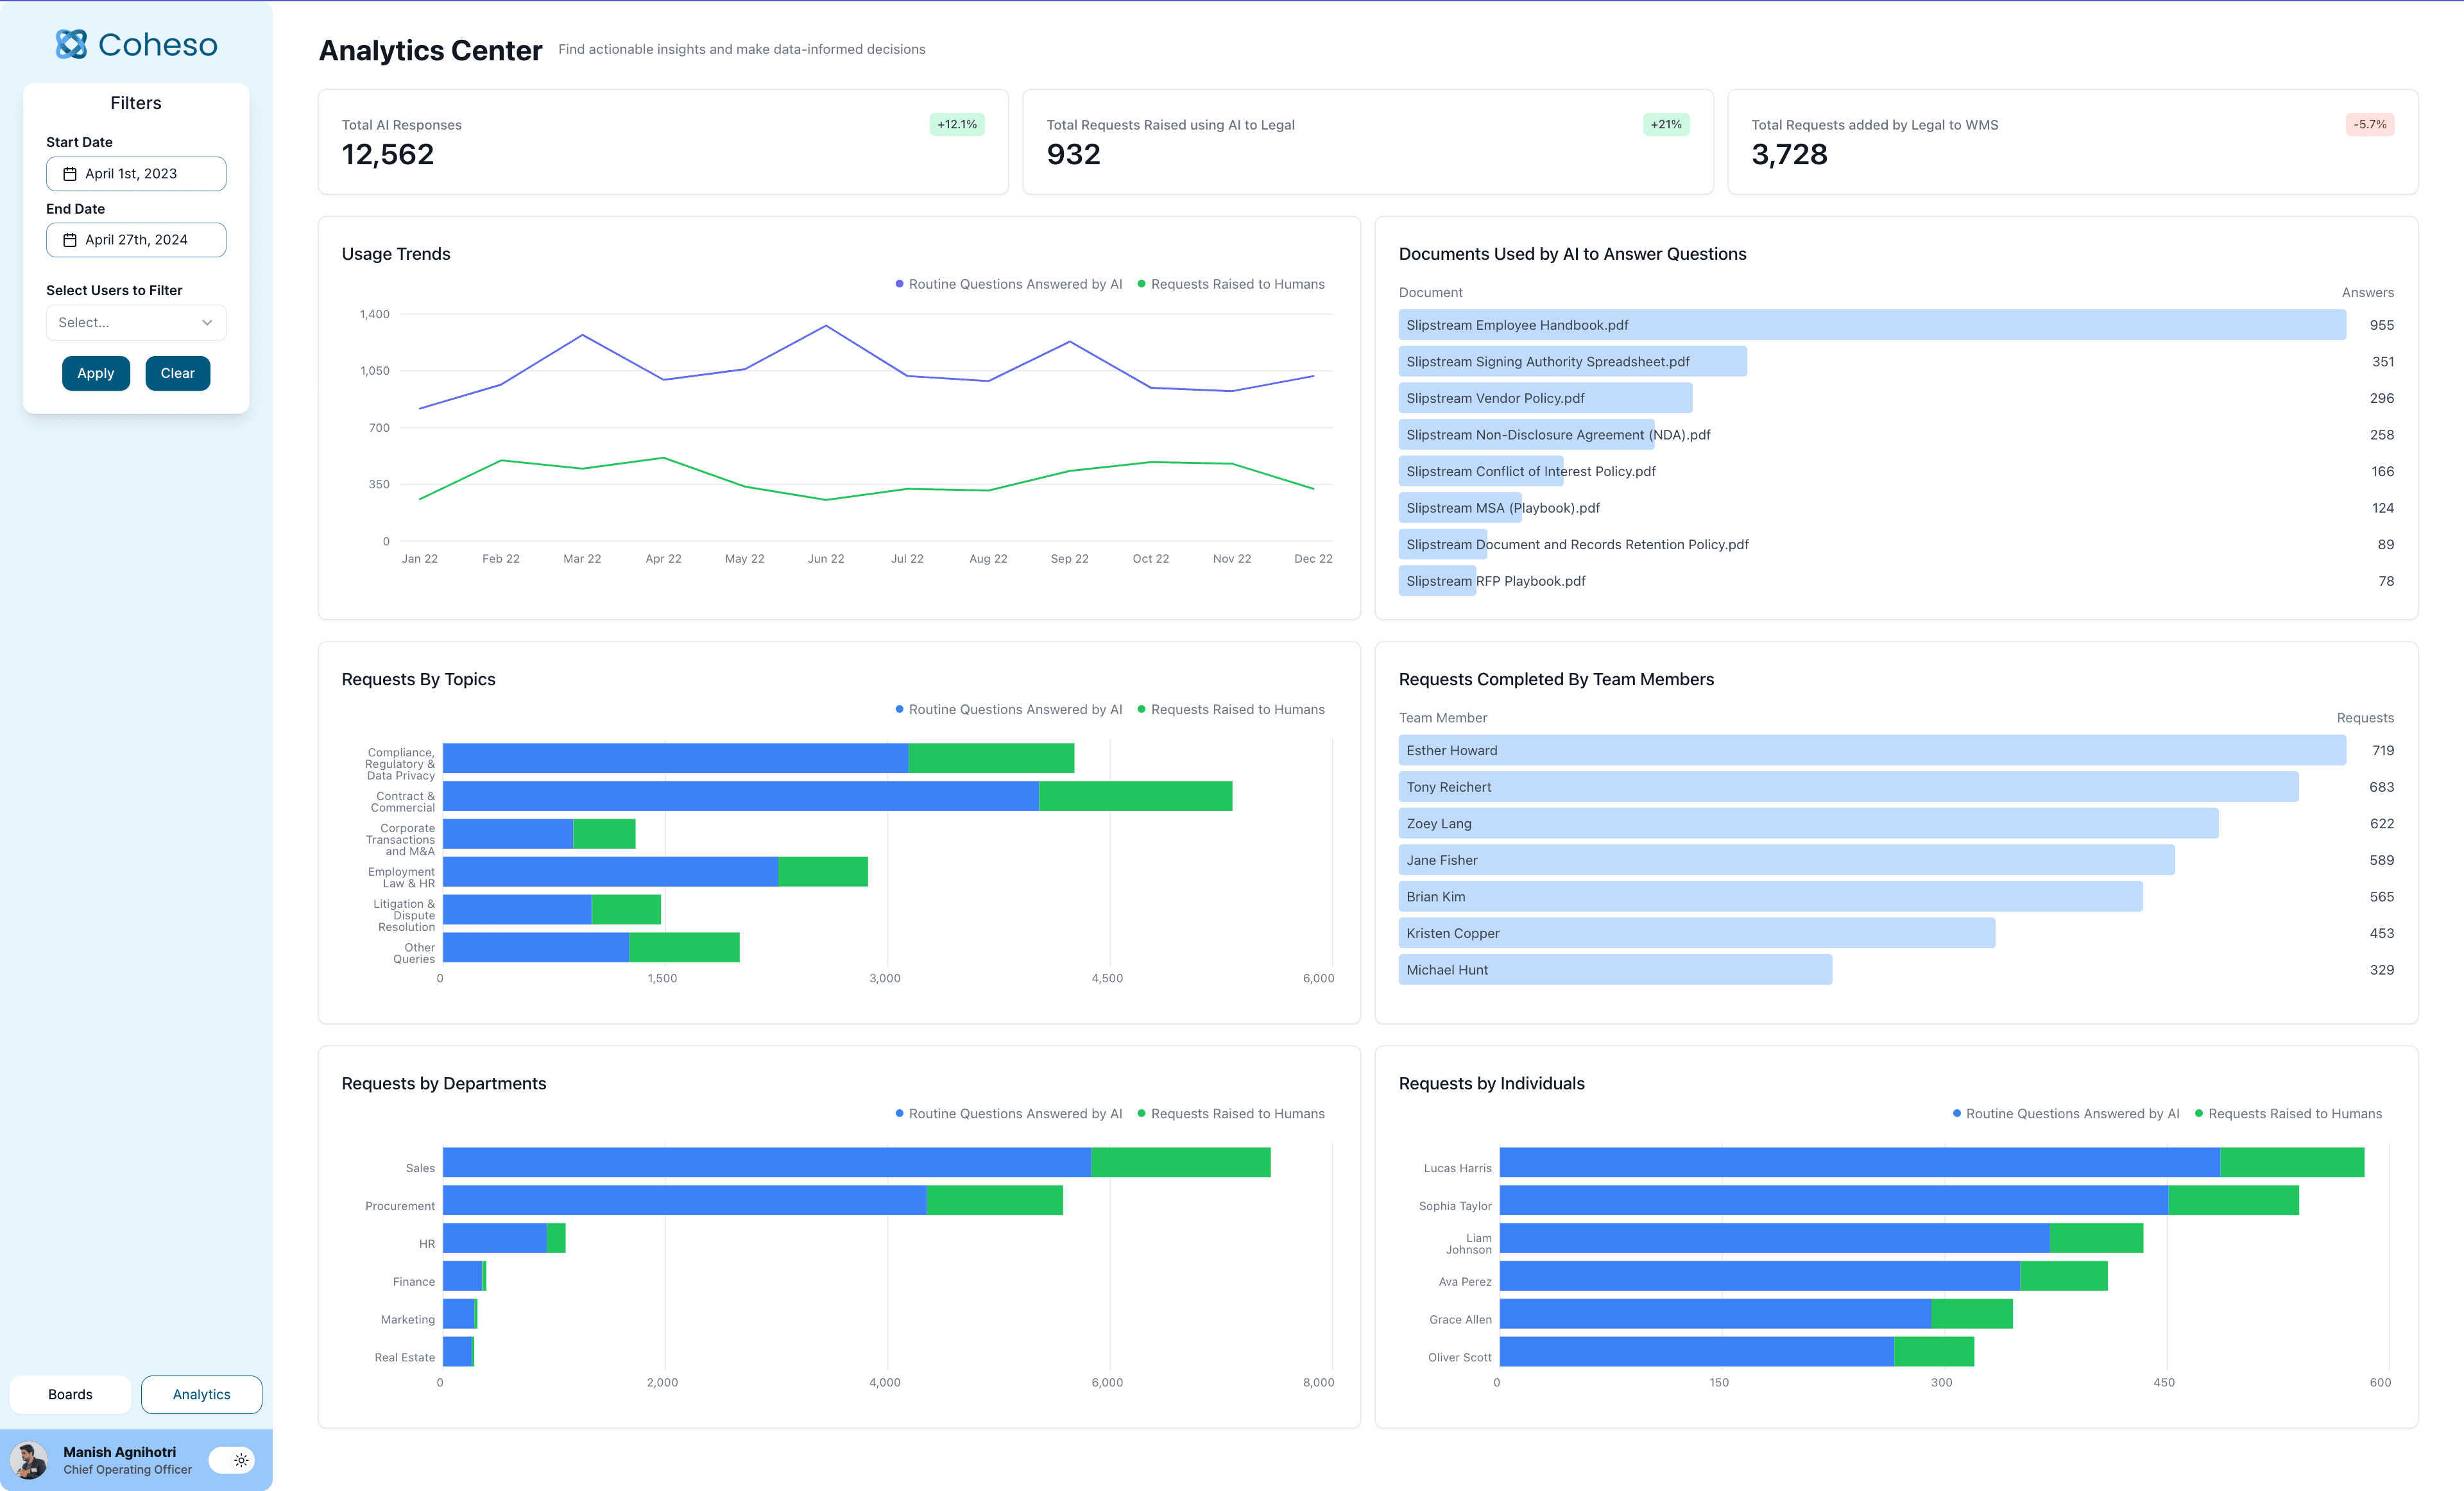The width and height of the screenshot is (2464, 1491).
Task: Click the Coheso logo icon
Action: (71, 44)
